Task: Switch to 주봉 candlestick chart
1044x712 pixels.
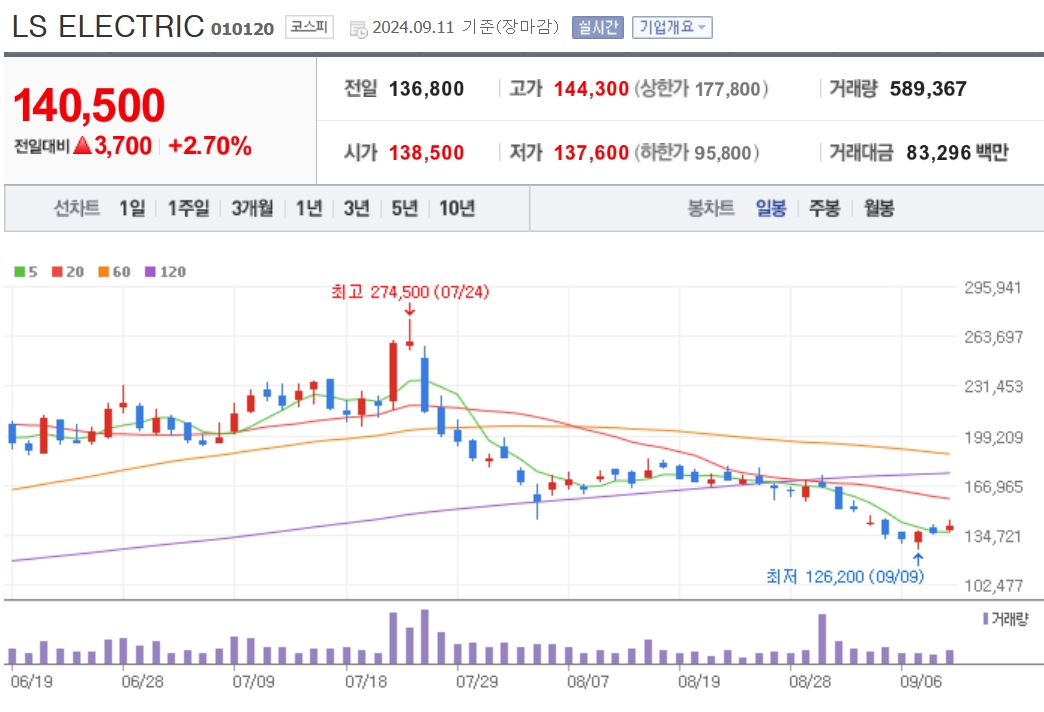Action: tap(824, 208)
